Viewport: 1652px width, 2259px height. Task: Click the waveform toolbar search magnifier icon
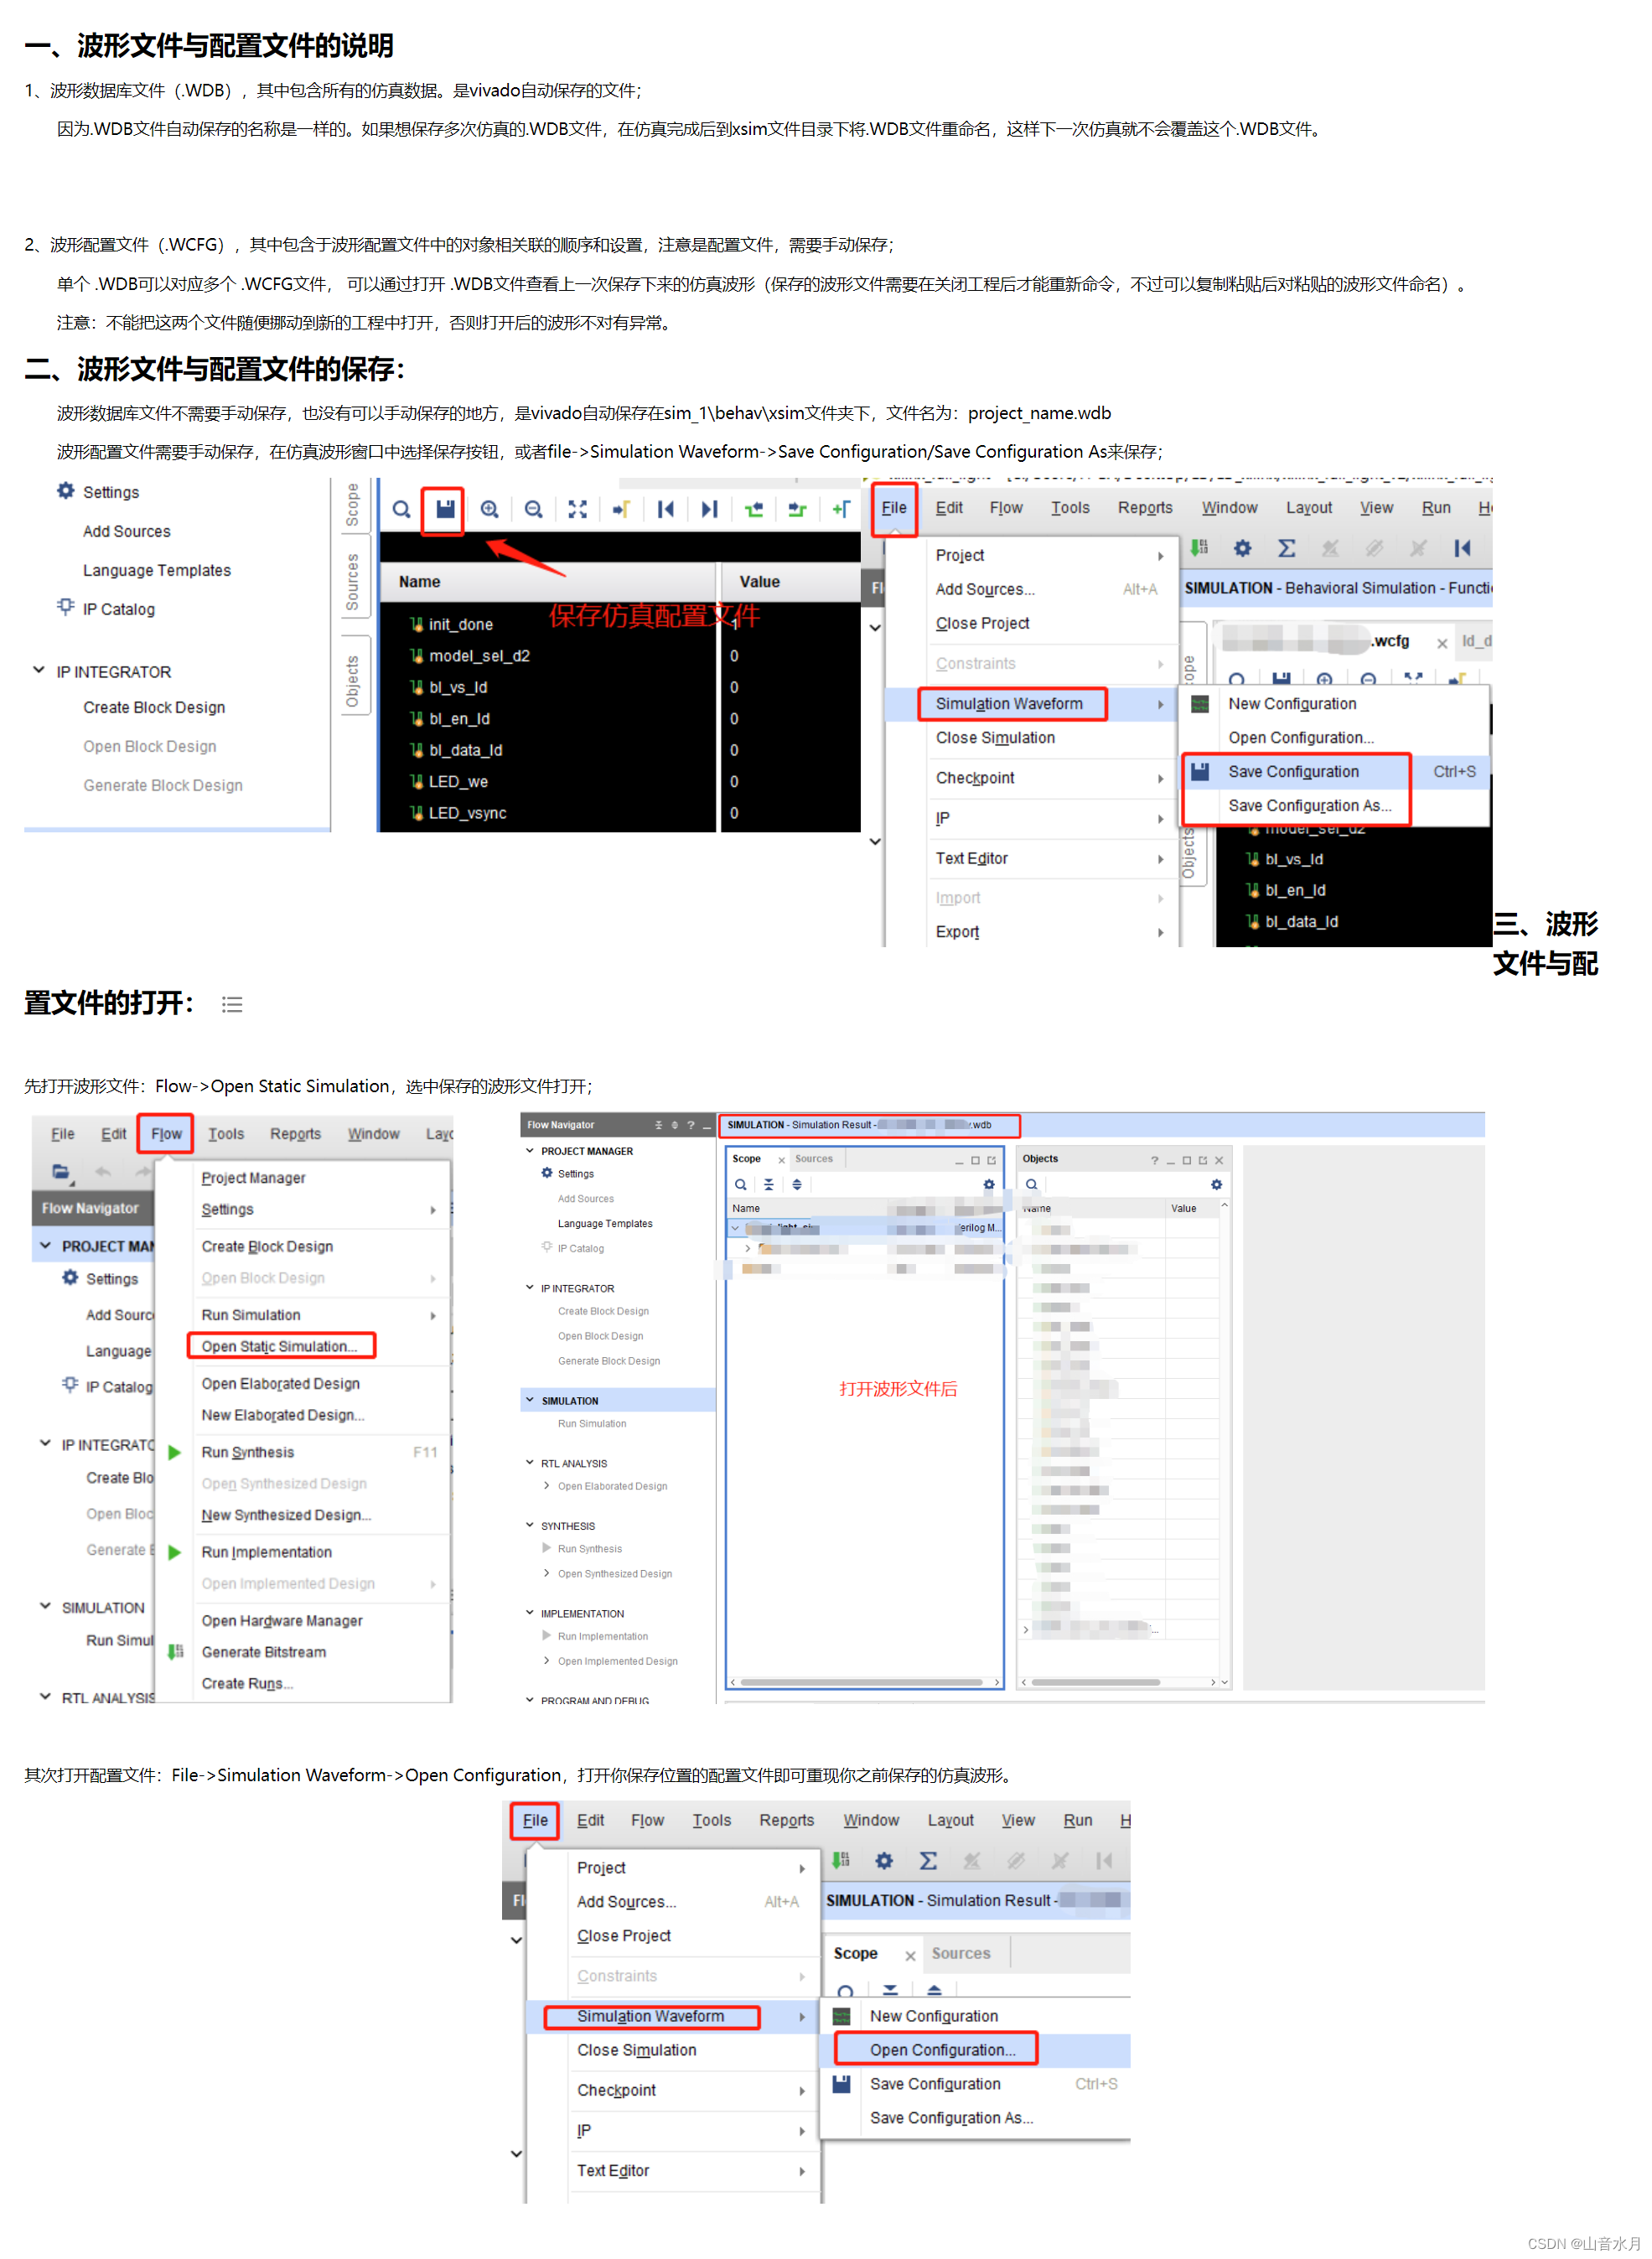click(401, 509)
